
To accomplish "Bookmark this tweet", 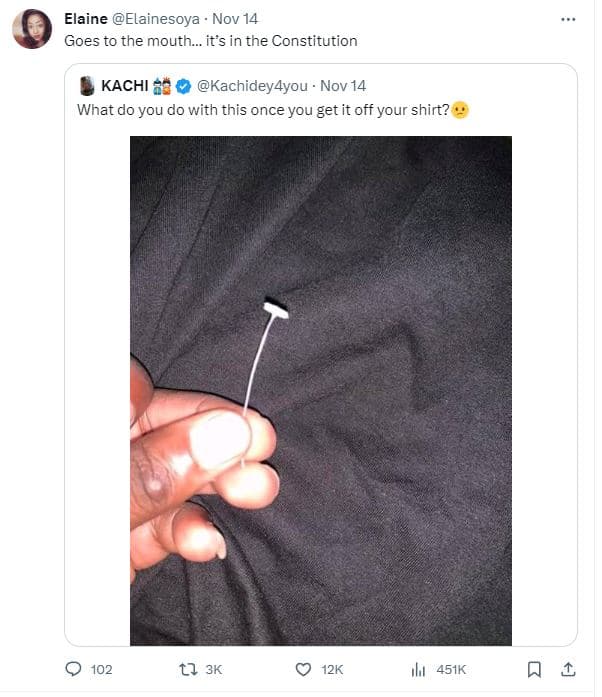I will (534, 669).
